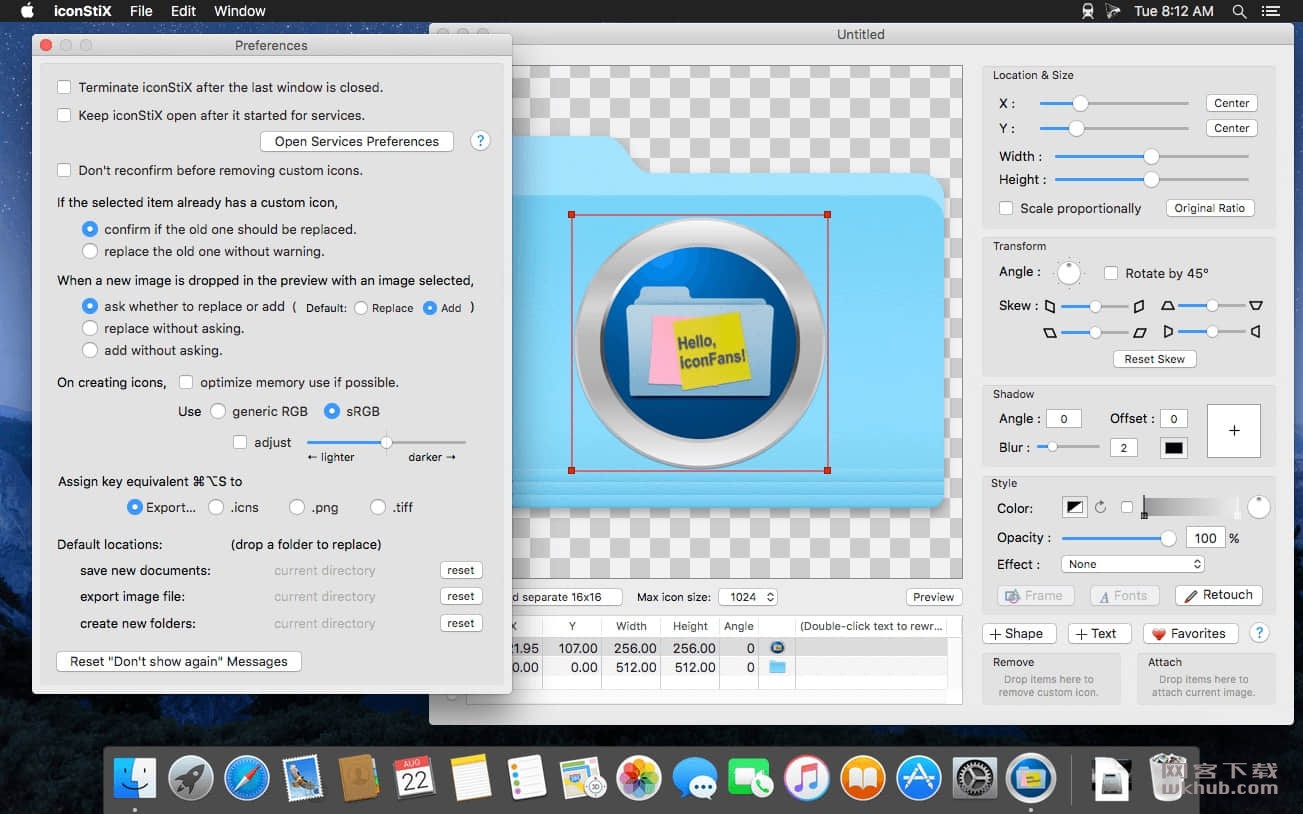Open Photos app in the Dock
1303x814 pixels.
[x=639, y=777]
